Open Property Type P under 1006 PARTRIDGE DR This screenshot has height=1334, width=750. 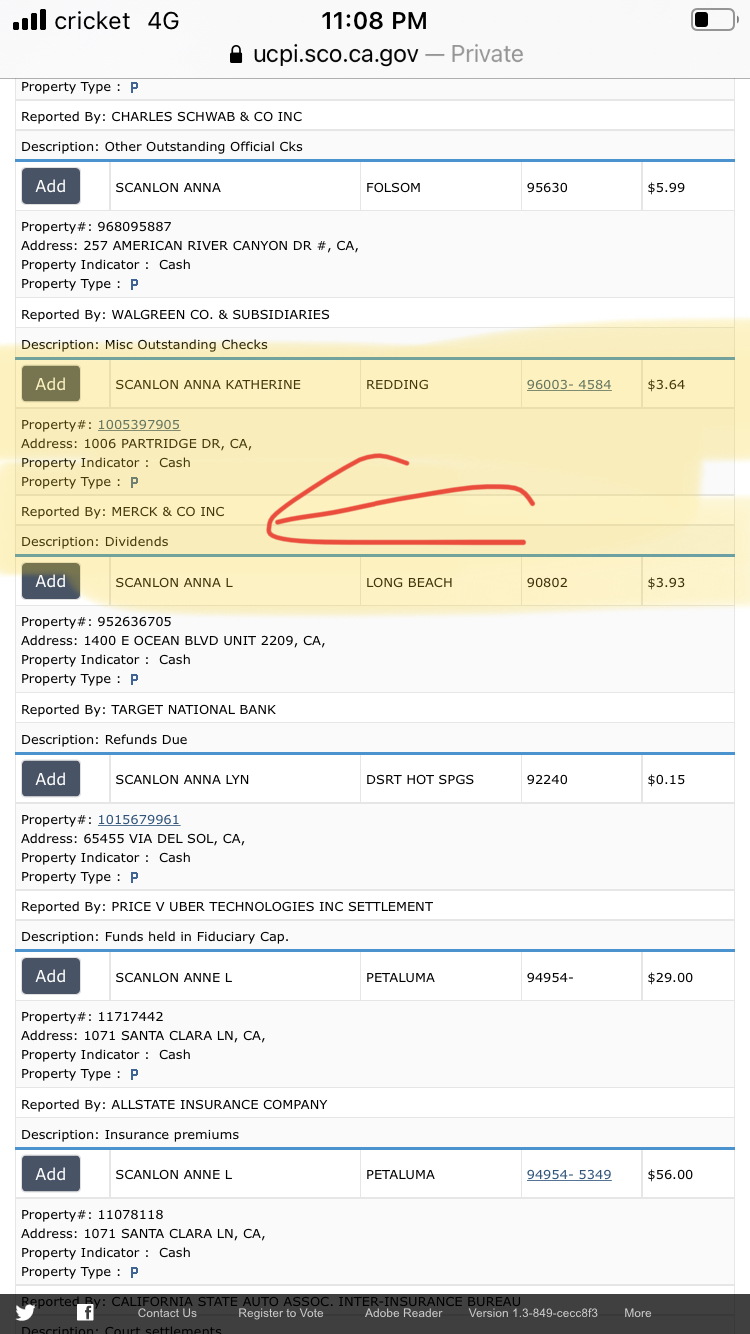coord(134,482)
